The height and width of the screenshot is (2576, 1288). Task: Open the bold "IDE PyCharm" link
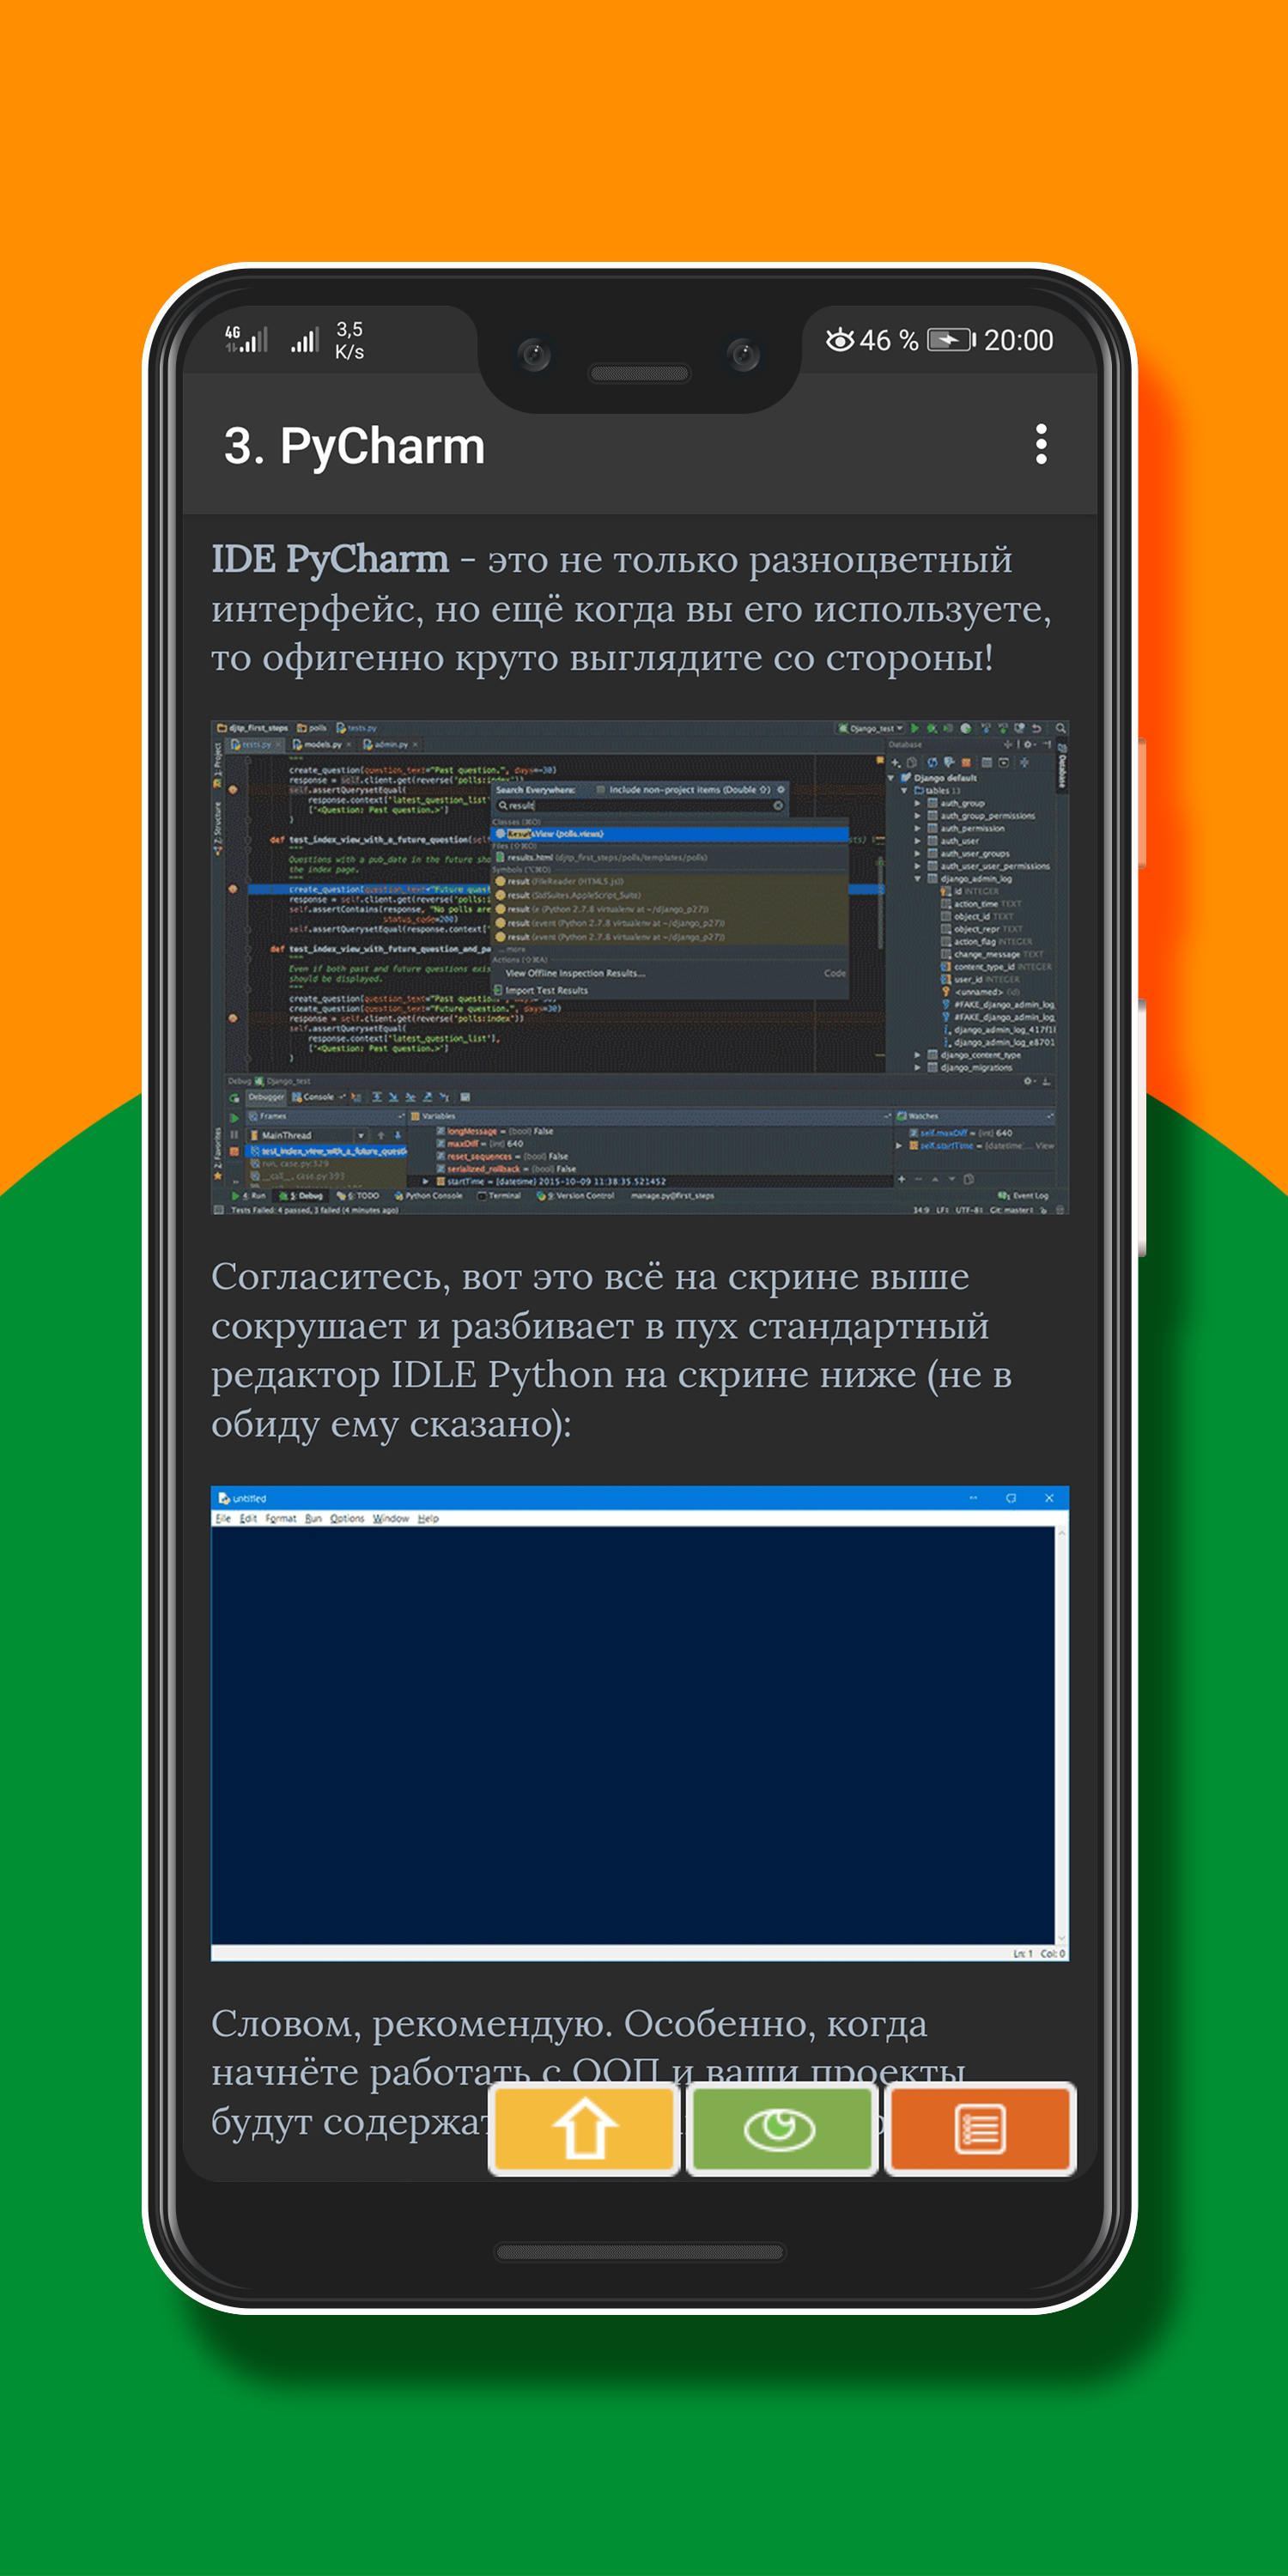click(x=330, y=559)
